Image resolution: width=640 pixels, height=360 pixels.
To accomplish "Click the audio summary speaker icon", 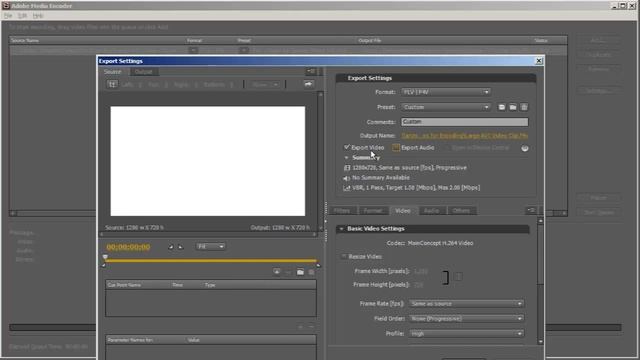I will tap(347, 178).
